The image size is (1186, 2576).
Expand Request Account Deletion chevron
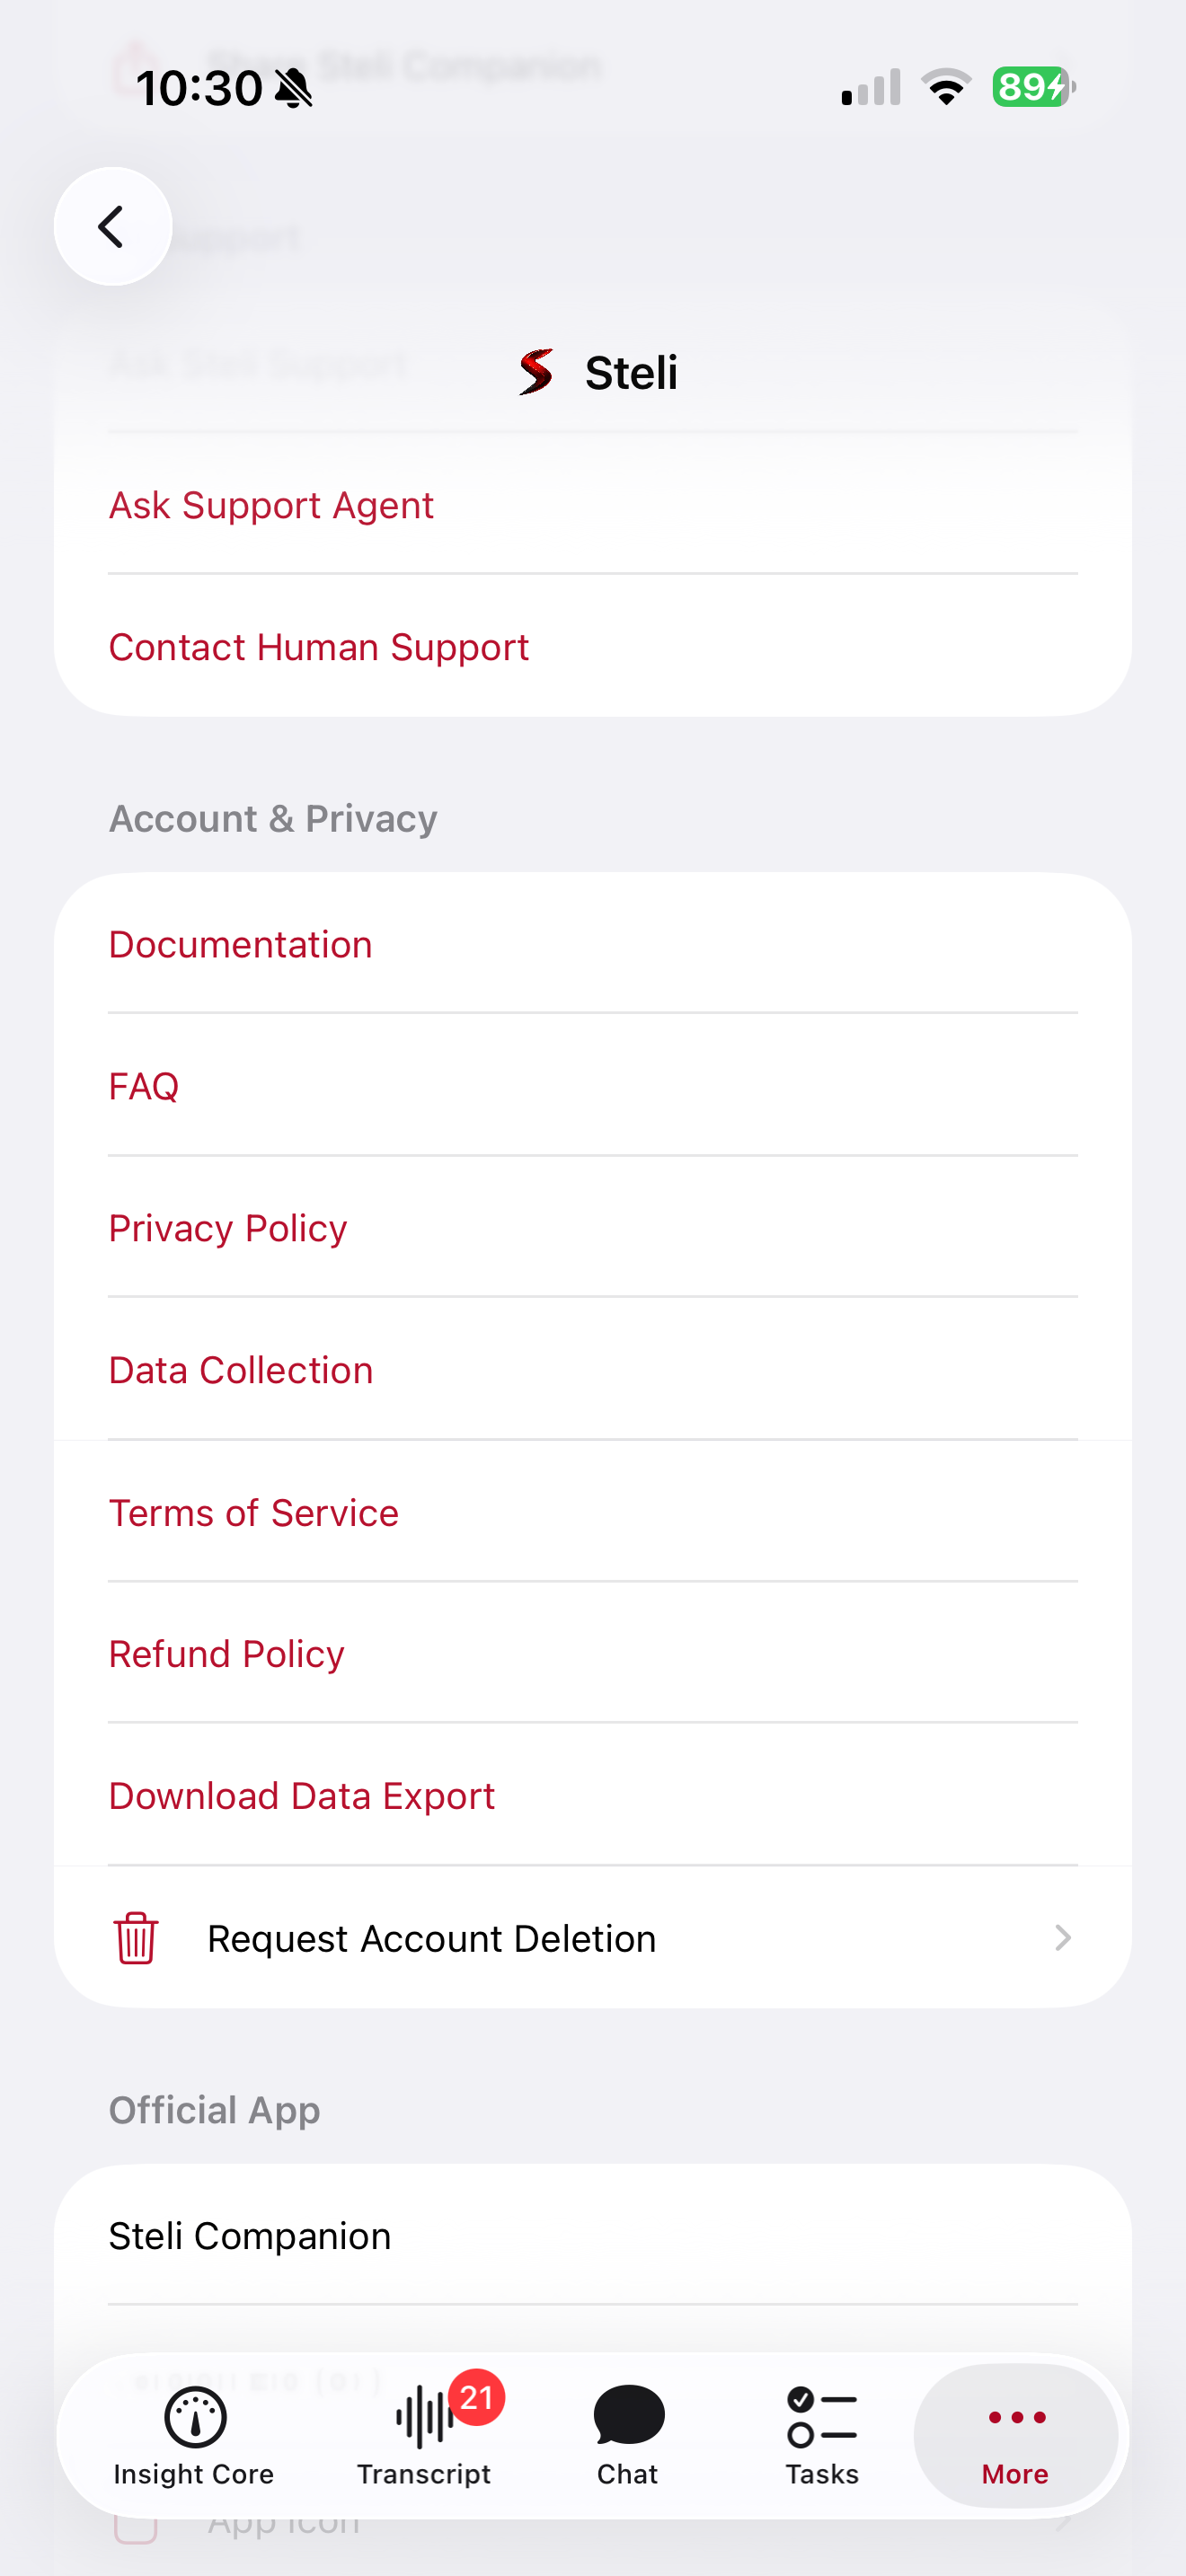click(1062, 1938)
